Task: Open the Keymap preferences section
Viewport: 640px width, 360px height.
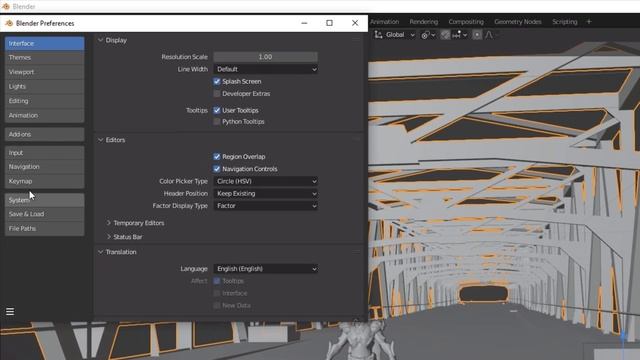Action: pos(44,181)
